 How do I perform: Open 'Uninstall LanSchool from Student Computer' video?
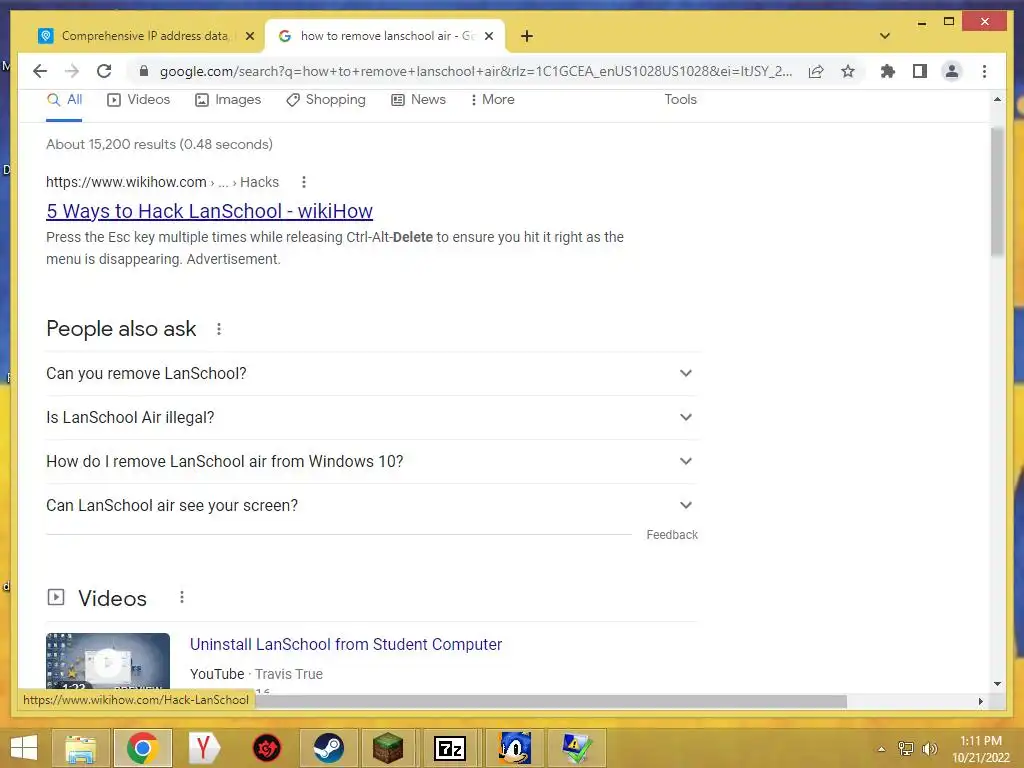pyautogui.click(x=345, y=645)
